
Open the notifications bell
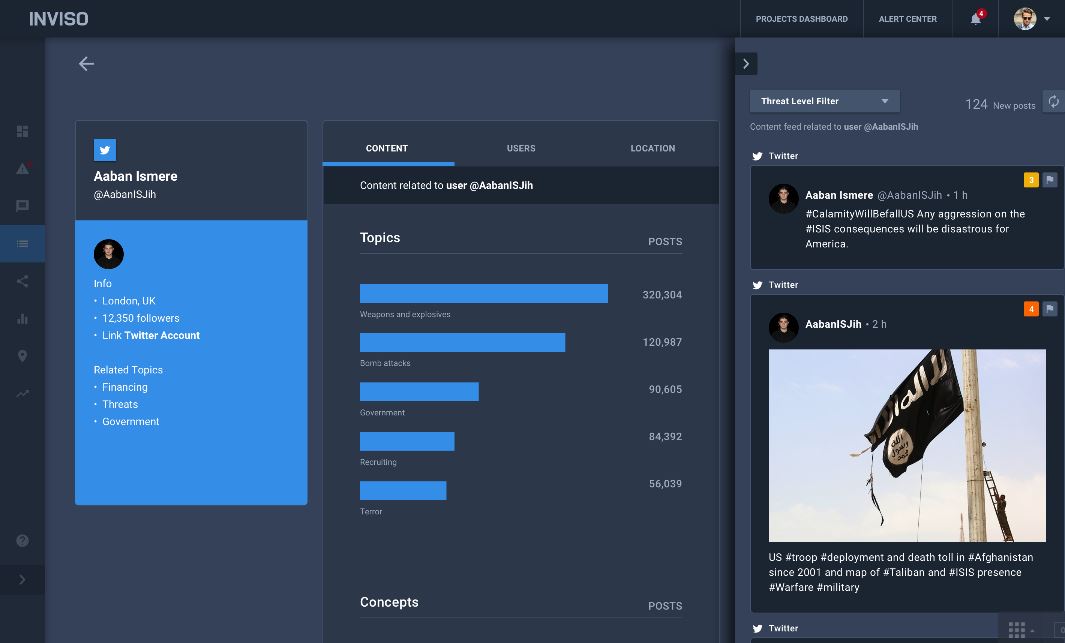click(x=976, y=19)
